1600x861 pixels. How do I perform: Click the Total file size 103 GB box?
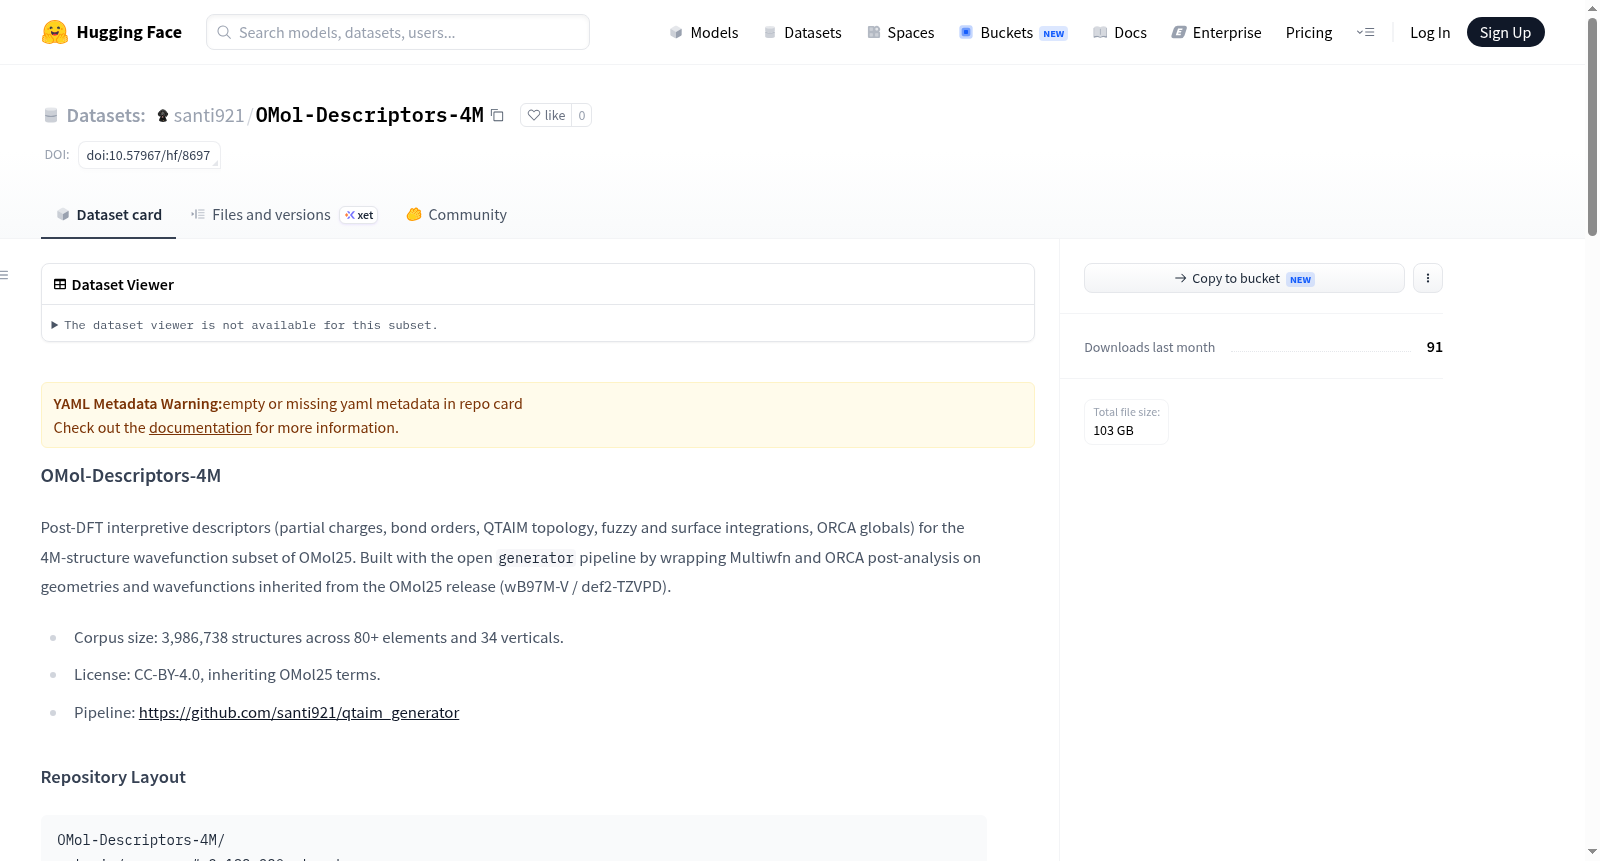coord(1126,421)
